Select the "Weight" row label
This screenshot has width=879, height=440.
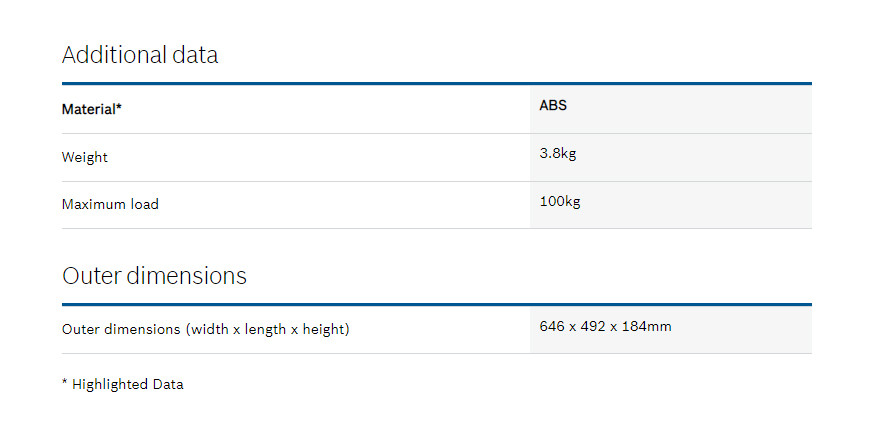pos(85,157)
